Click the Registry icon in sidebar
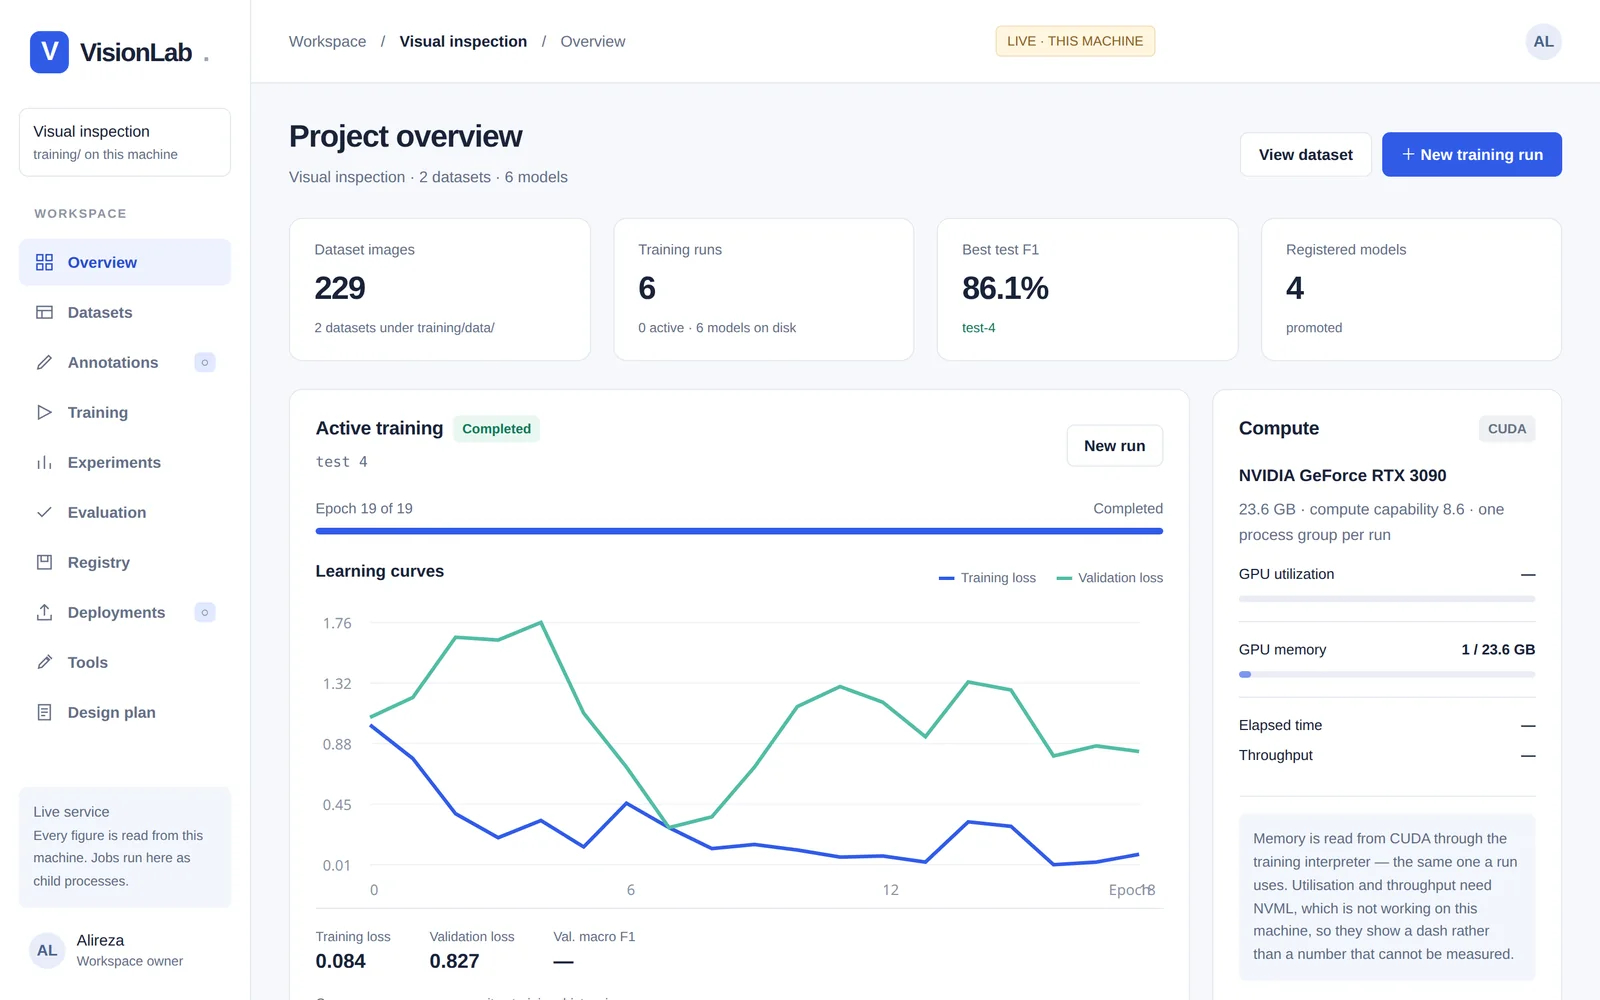Viewport: 1600px width, 1000px height. click(x=44, y=562)
